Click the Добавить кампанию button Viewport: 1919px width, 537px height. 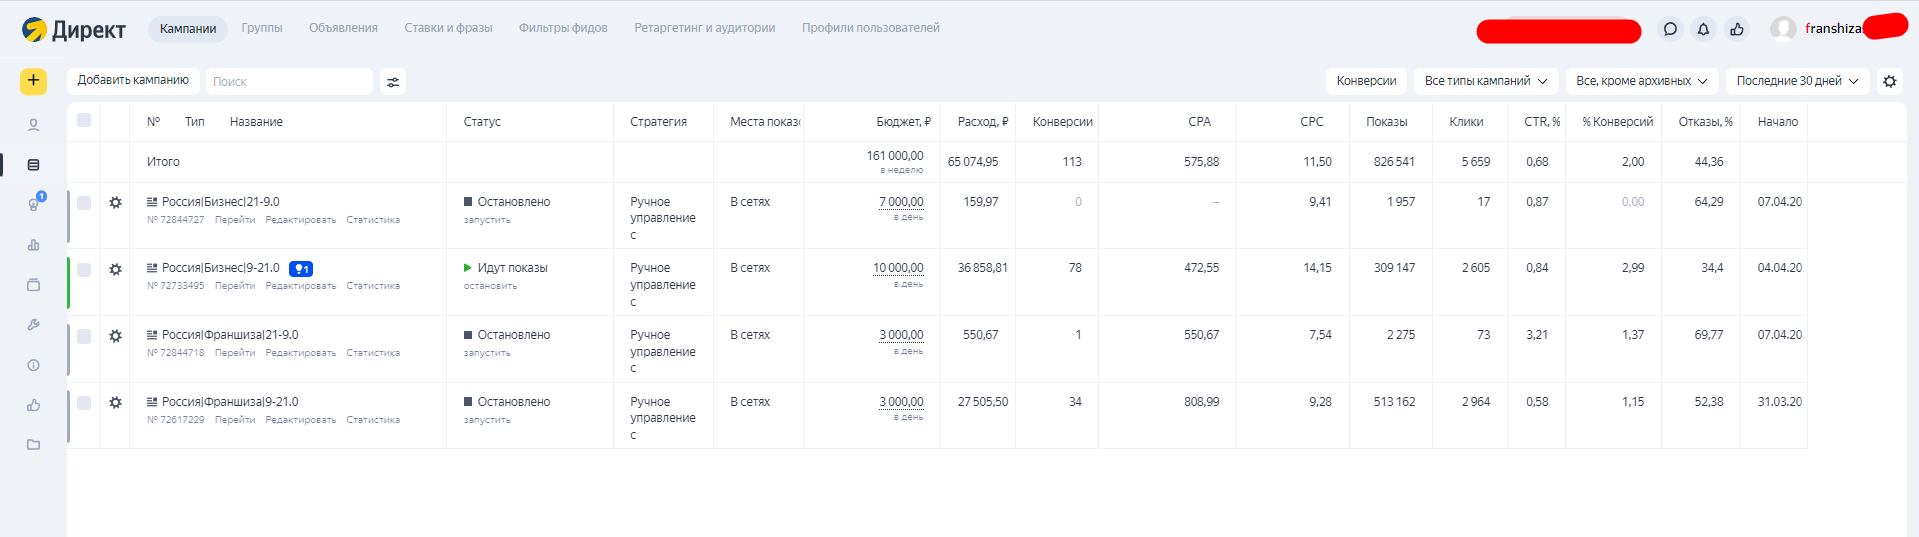(x=133, y=80)
